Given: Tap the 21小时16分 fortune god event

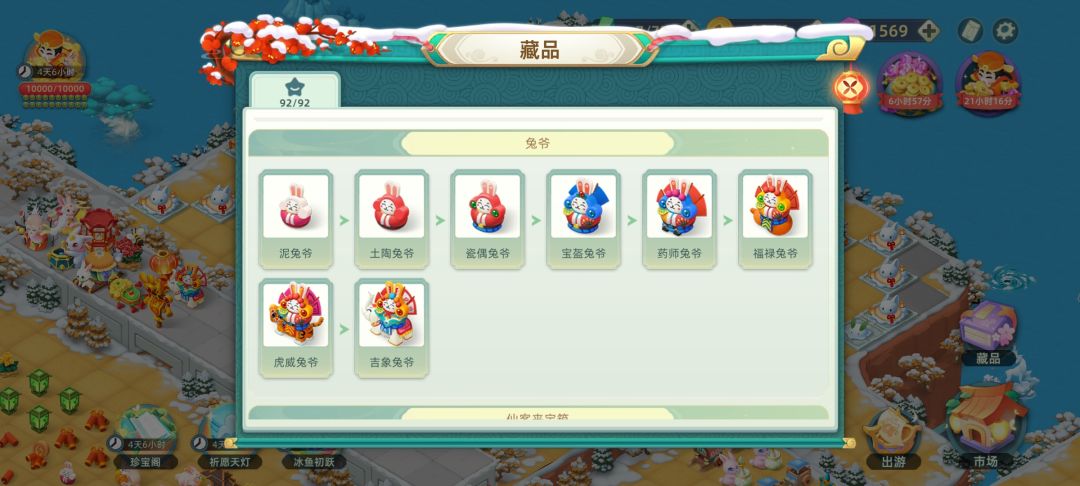Looking at the screenshot, I should (x=988, y=83).
